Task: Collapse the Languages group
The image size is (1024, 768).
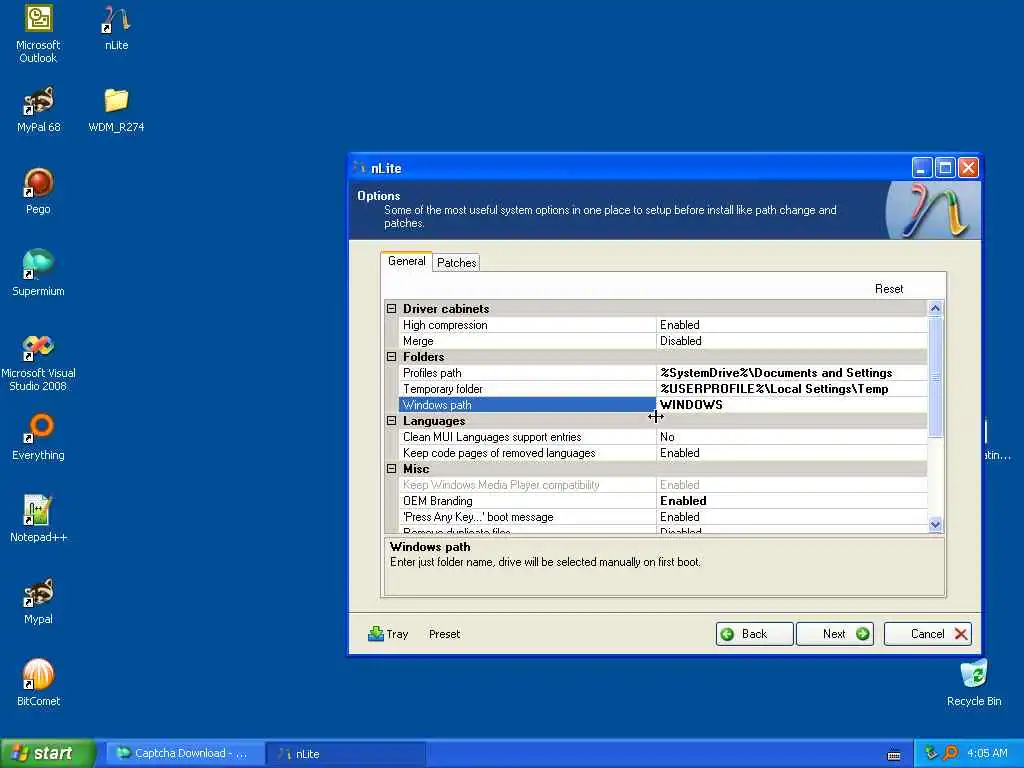Action: point(391,421)
